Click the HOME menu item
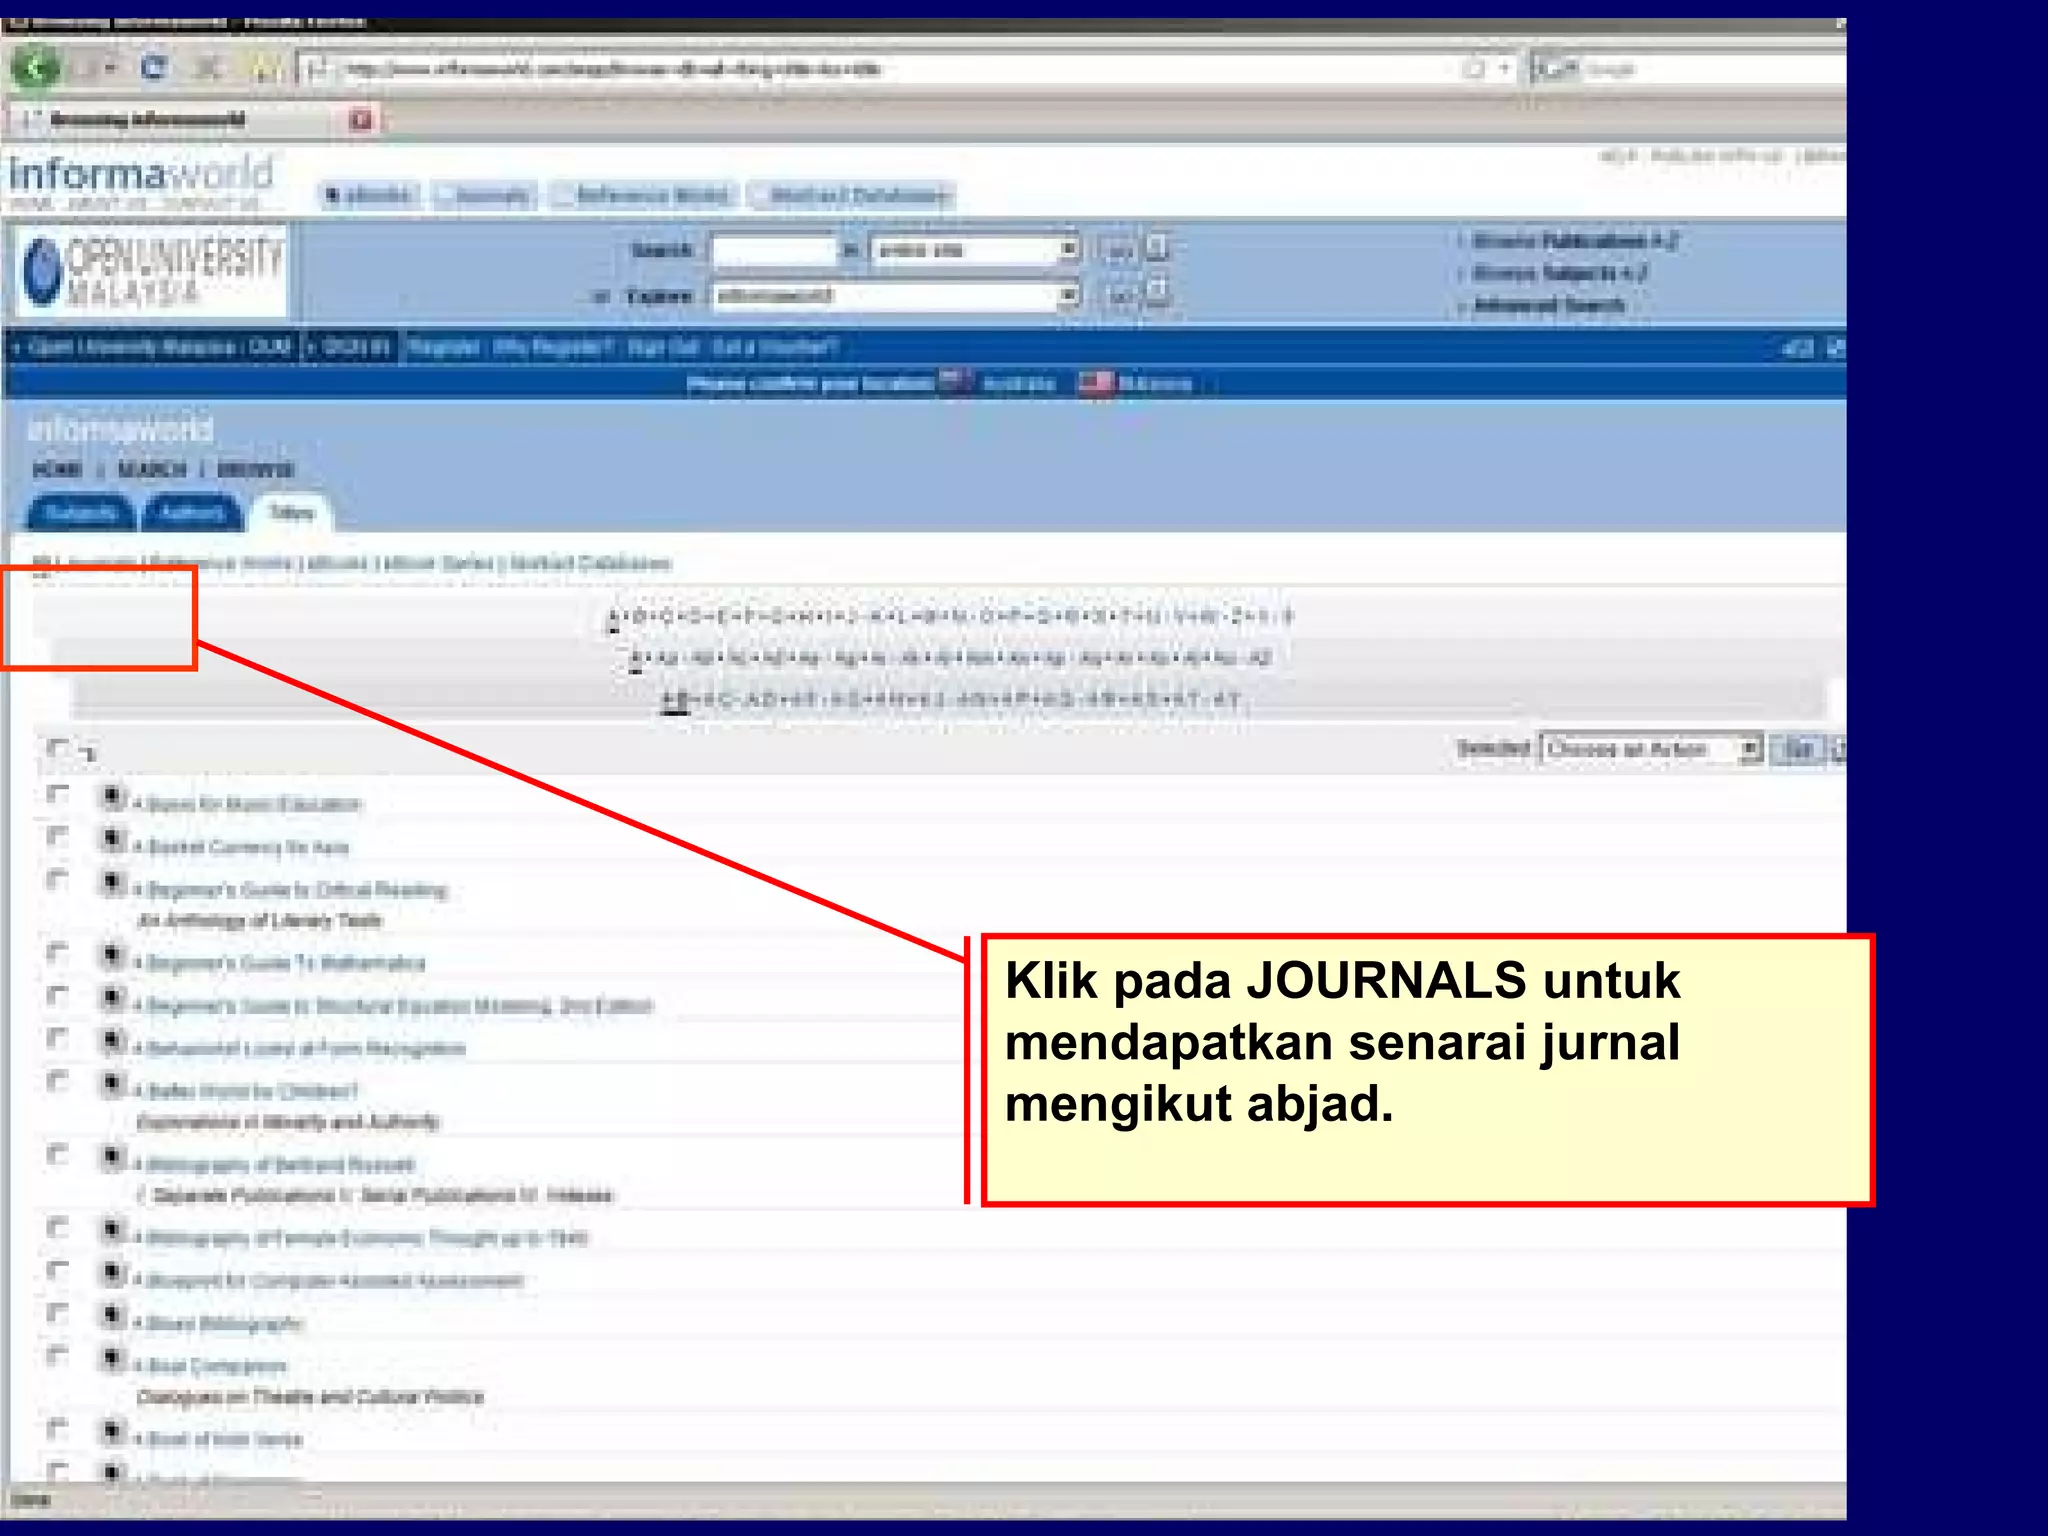2048x1536 pixels. [57, 470]
